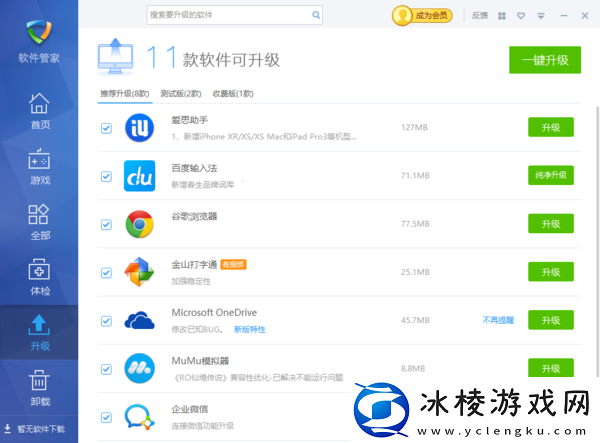Select the 升级 upgrade sidebar item
The image size is (600, 443).
coord(39,332)
